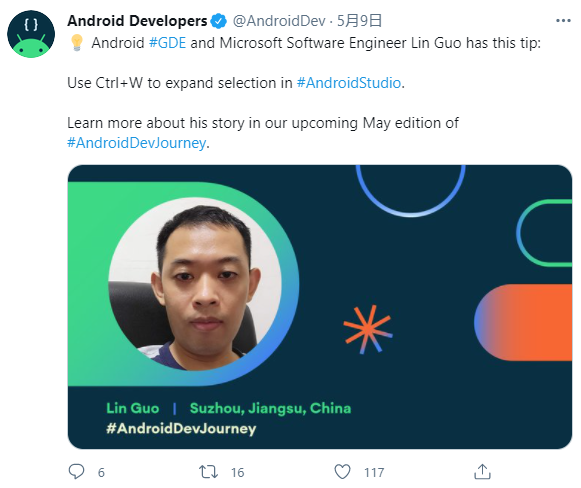Open the reply comment icon
This screenshot has width=581, height=488.
click(77, 472)
